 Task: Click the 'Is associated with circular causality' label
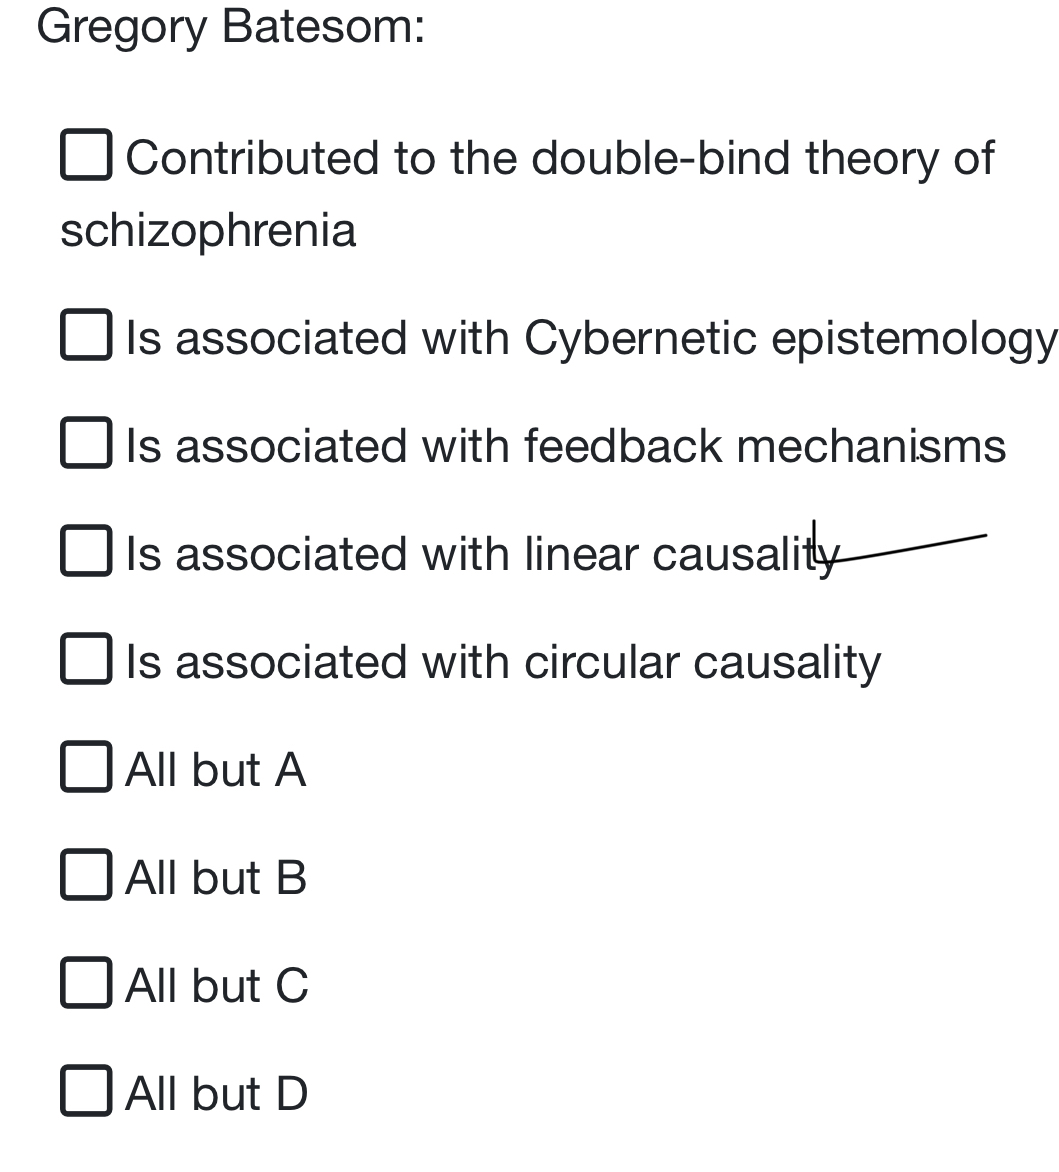[504, 664]
